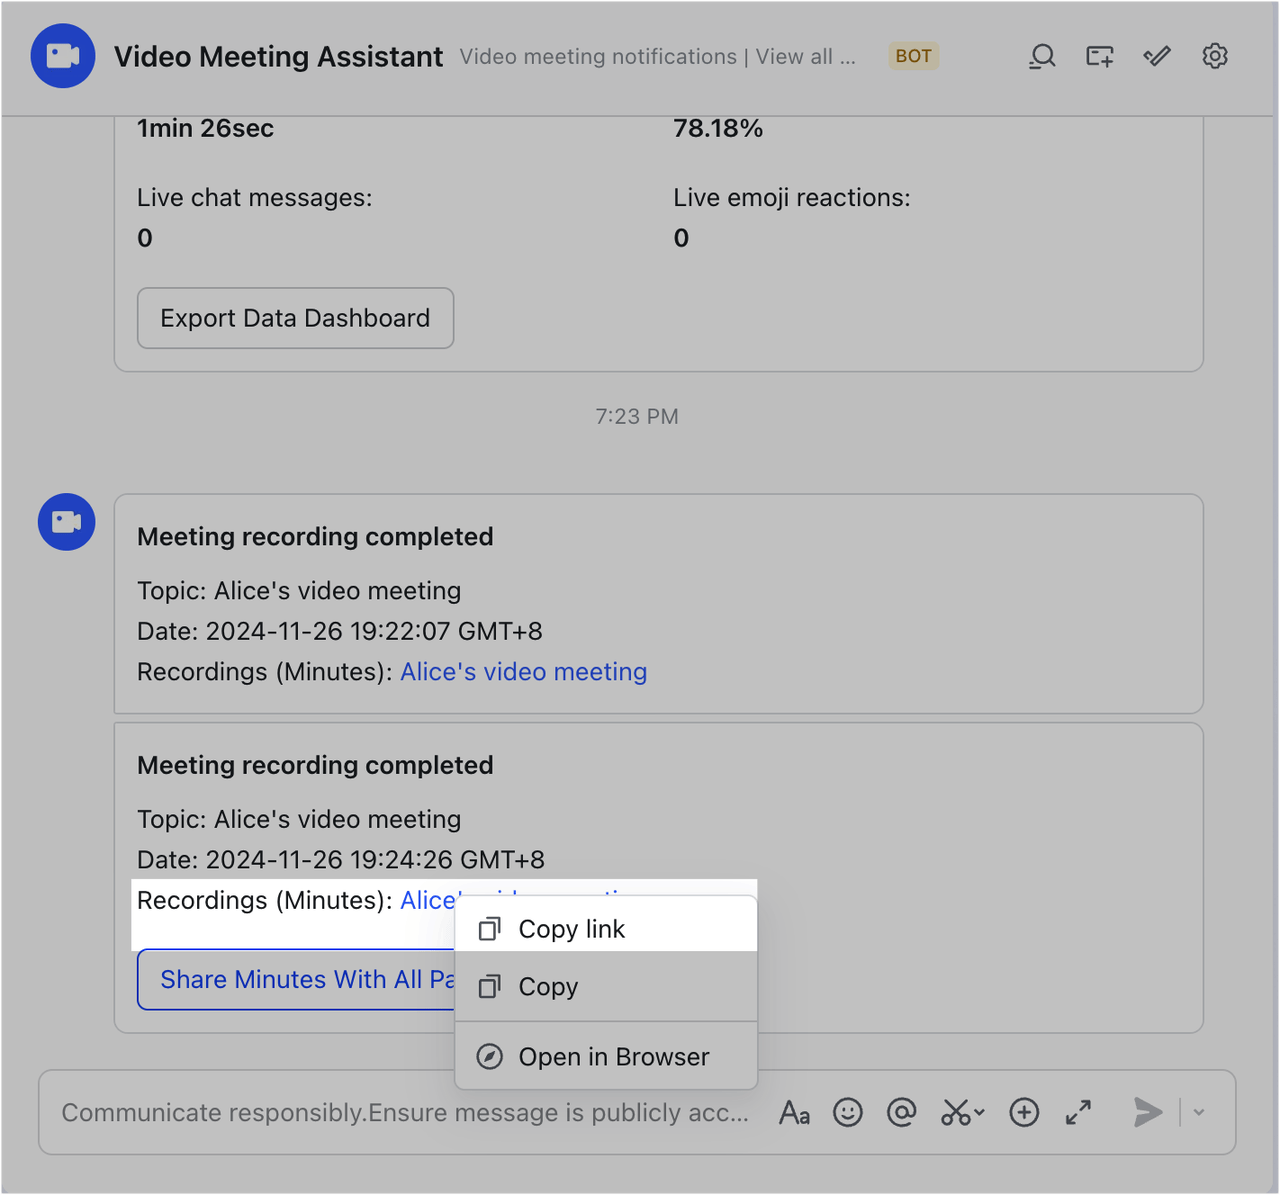
Task: Open Alice's video meeting link for 19:22:07
Action: [x=523, y=672]
